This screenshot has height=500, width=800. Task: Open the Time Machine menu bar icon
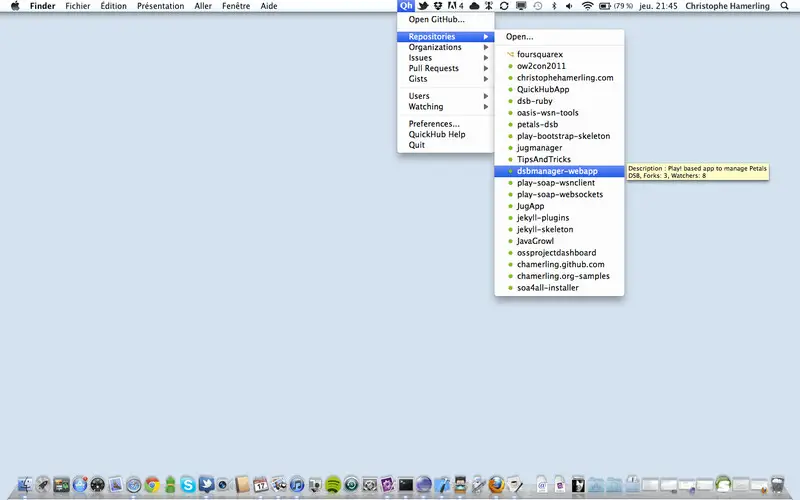(x=538, y=6)
